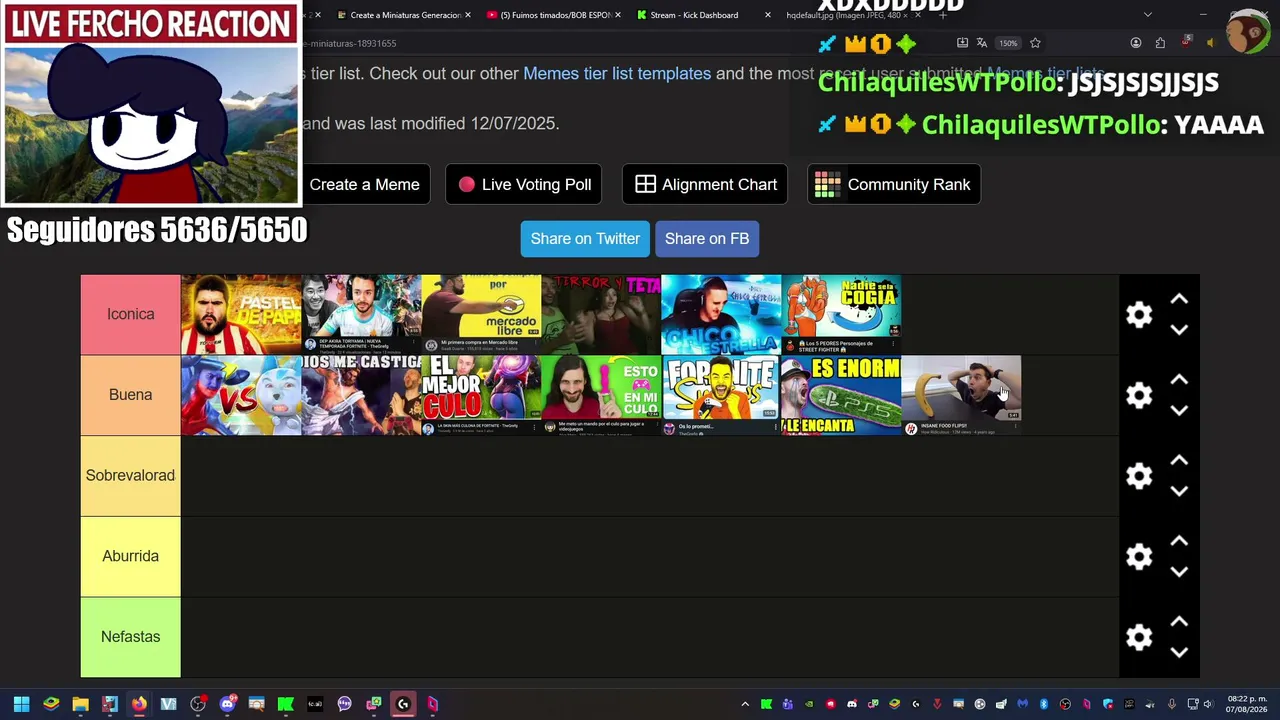Share the tier list on FB
Screen dimensions: 1280x720
[707, 239]
